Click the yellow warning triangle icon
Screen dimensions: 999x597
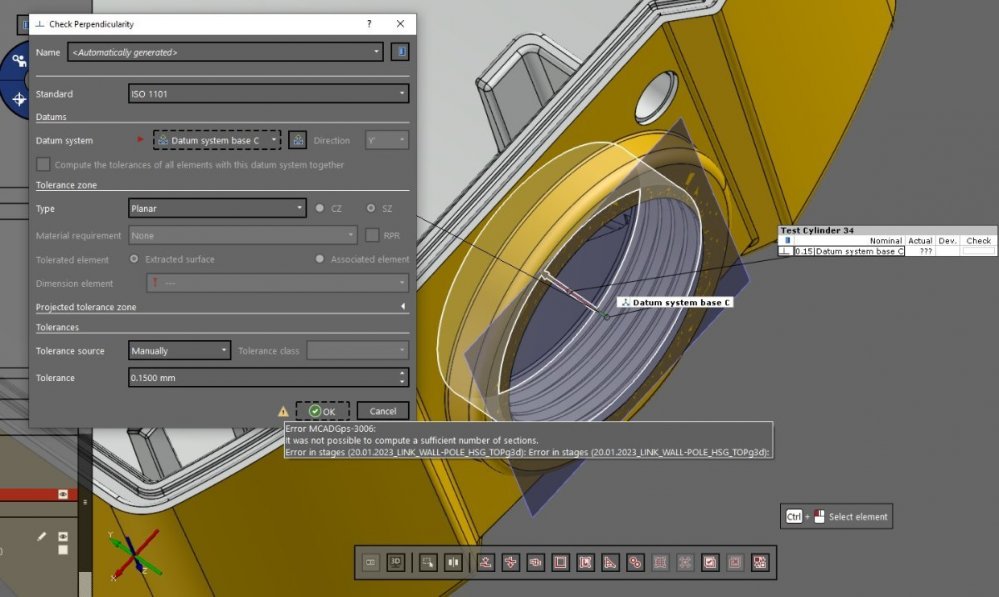click(x=283, y=411)
